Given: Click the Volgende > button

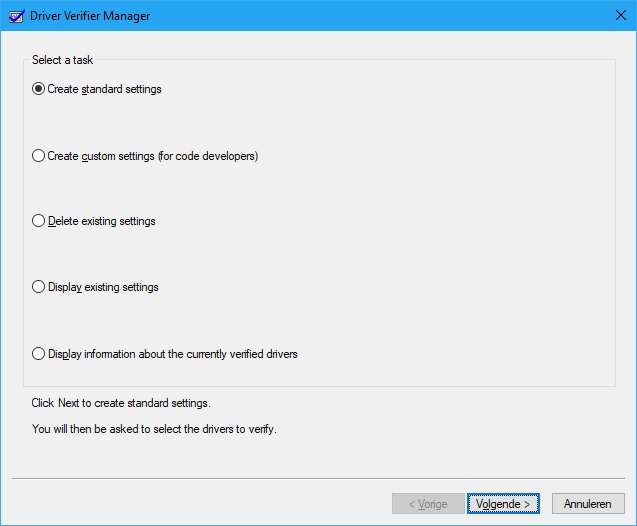Looking at the screenshot, I should (503, 504).
